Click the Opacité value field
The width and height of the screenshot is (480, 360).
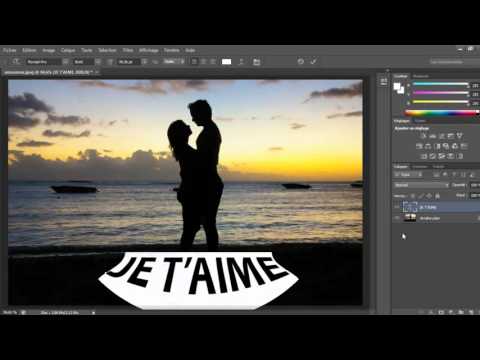point(474,185)
